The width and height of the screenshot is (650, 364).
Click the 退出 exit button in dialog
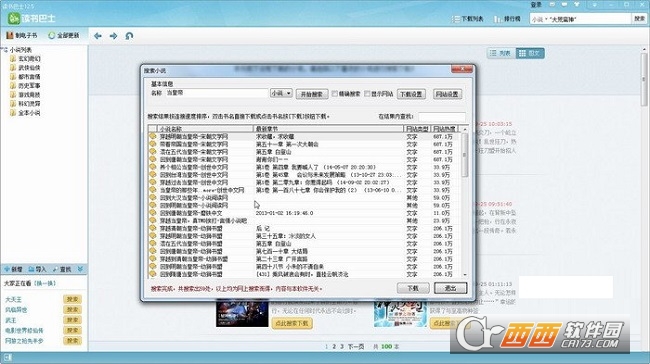click(451, 288)
